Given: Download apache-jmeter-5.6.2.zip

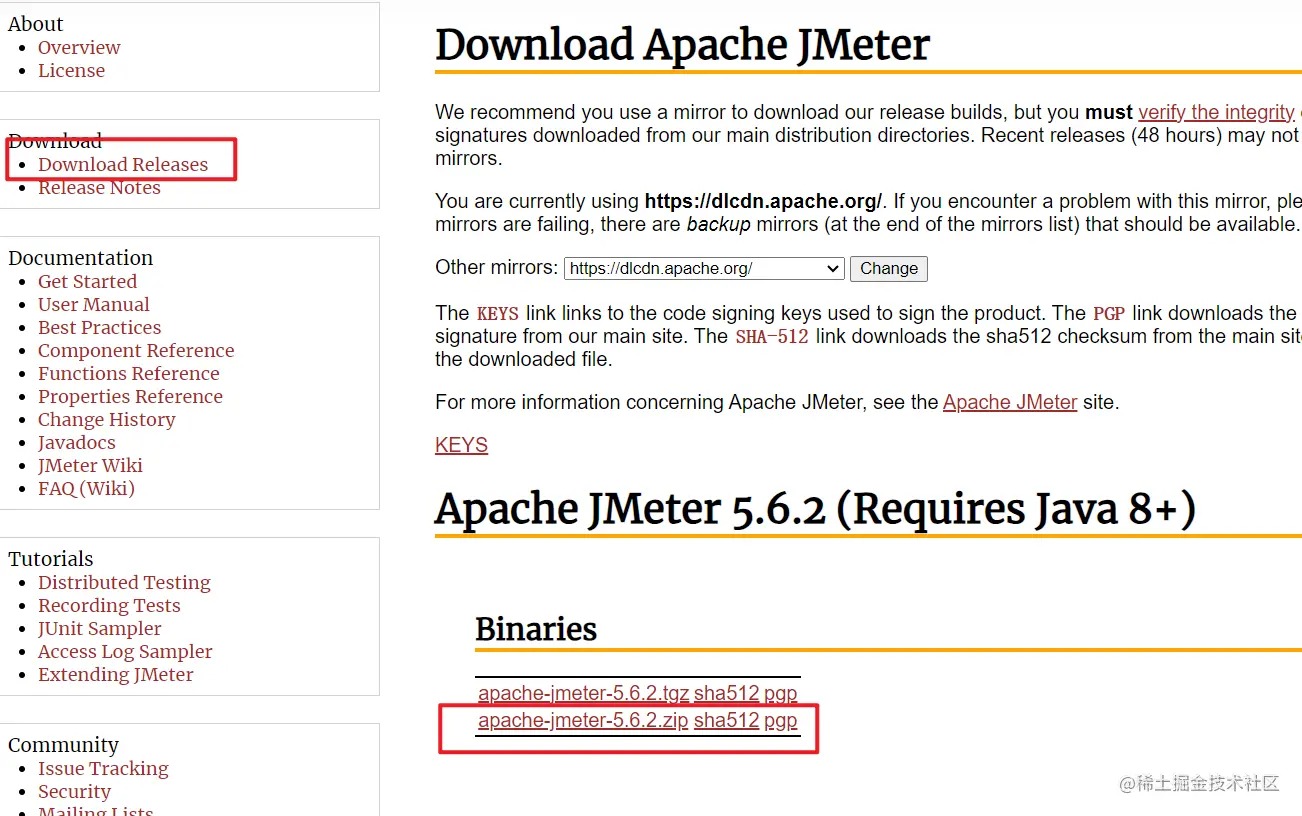Looking at the screenshot, I should 583,721.
